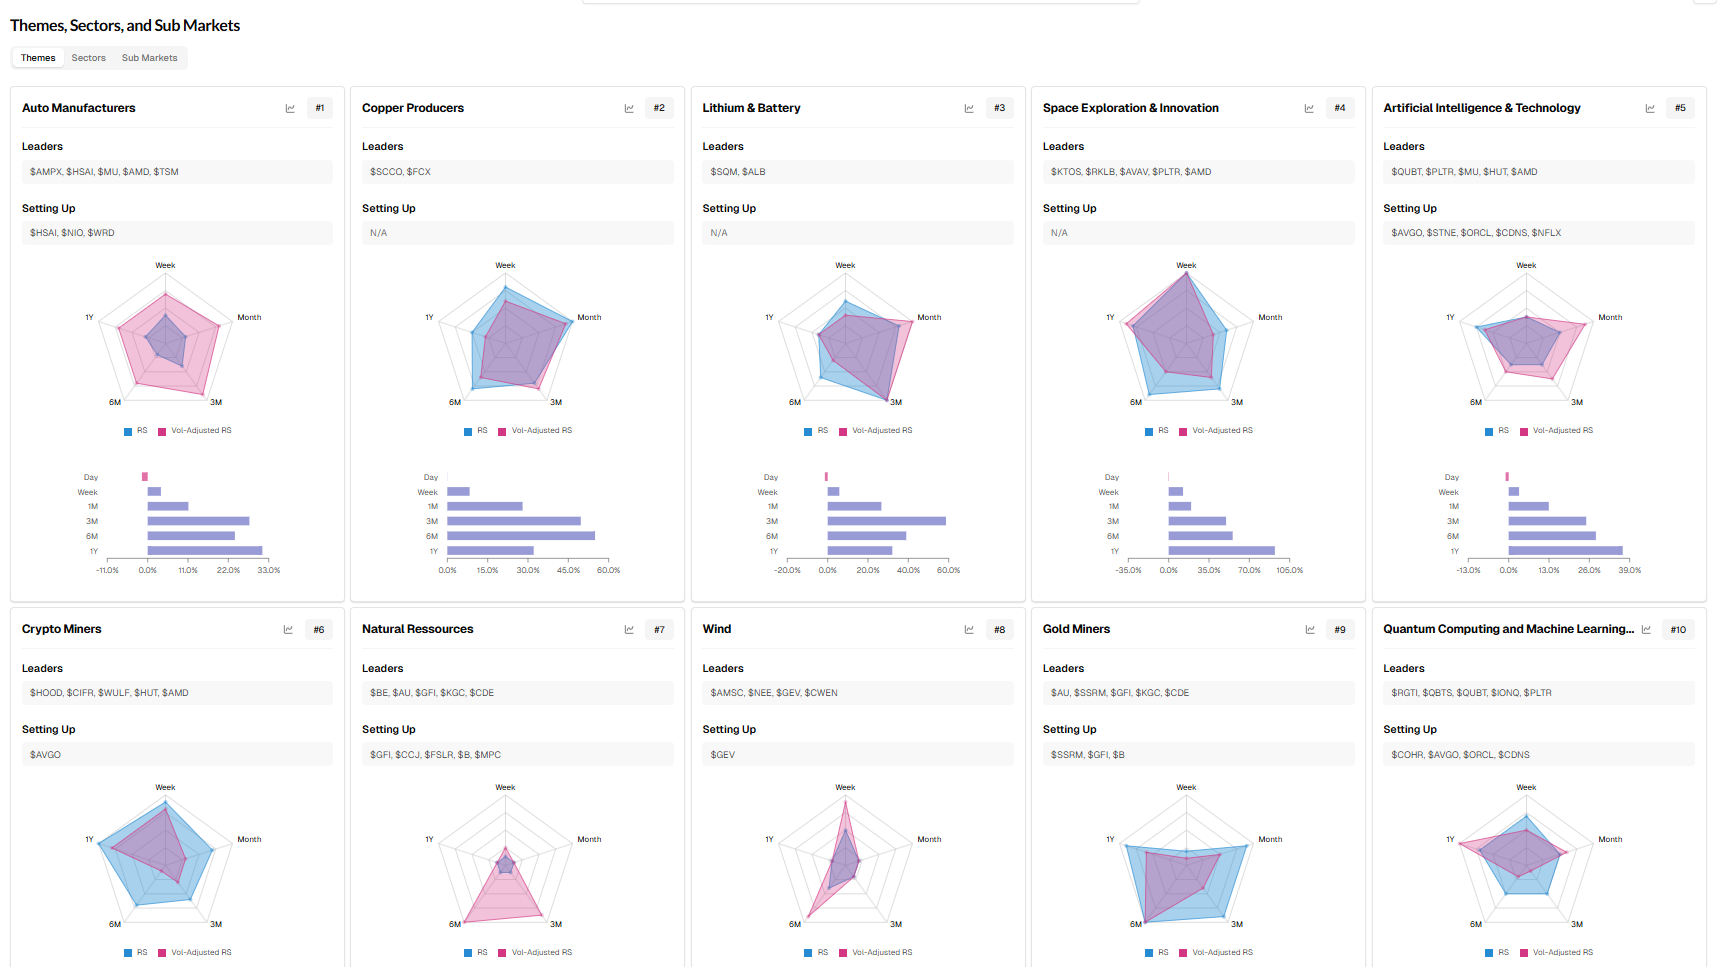Screen dimensions: 1718x967
Task: Open the chart icon for Copper Producers
Action: coord(629,108)
